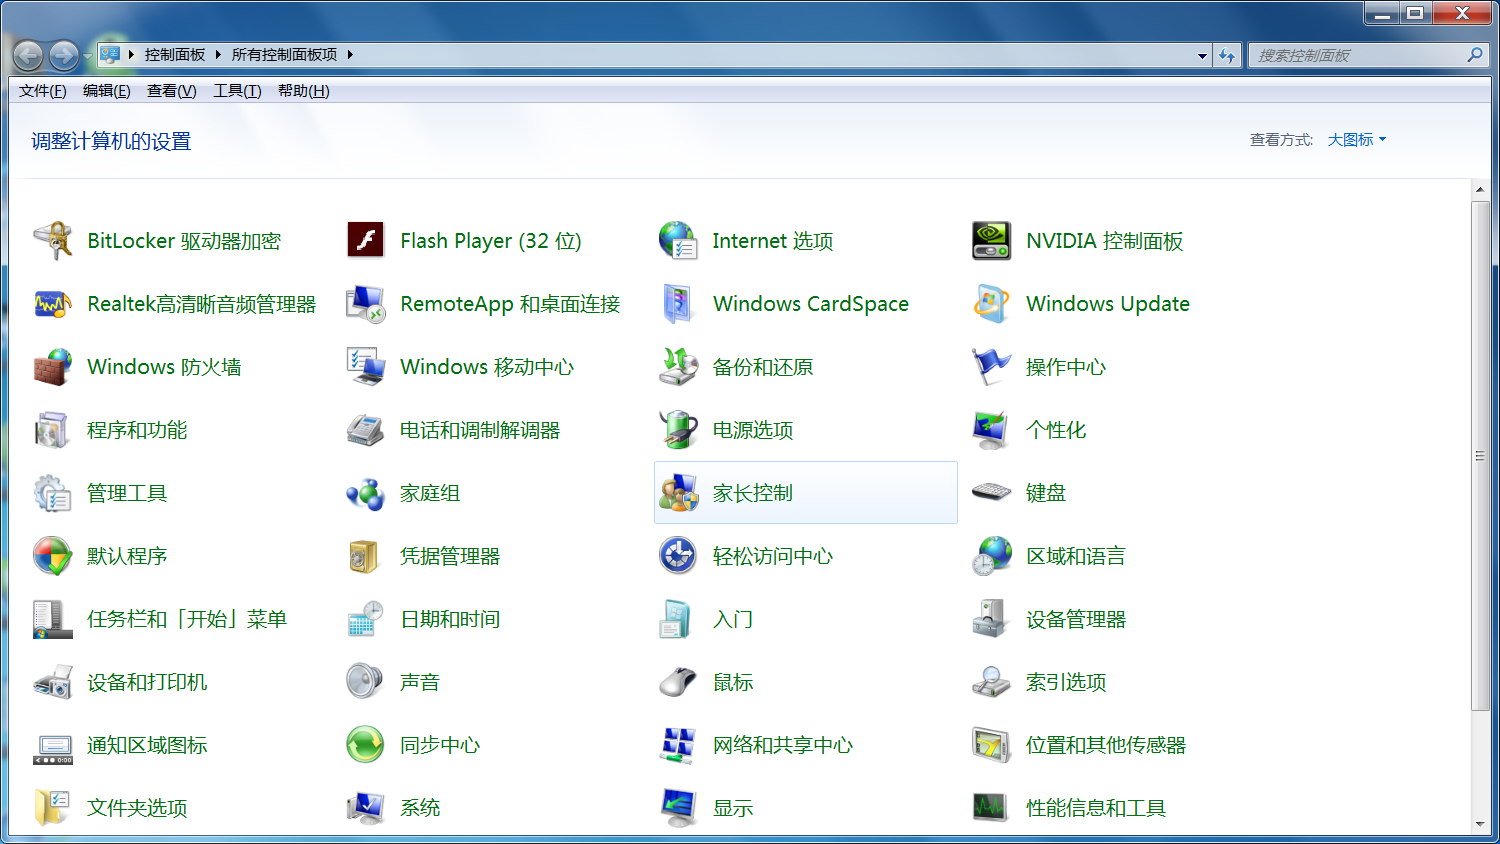
Task: Open the 家长控制 icon
Action: (678, 493)
